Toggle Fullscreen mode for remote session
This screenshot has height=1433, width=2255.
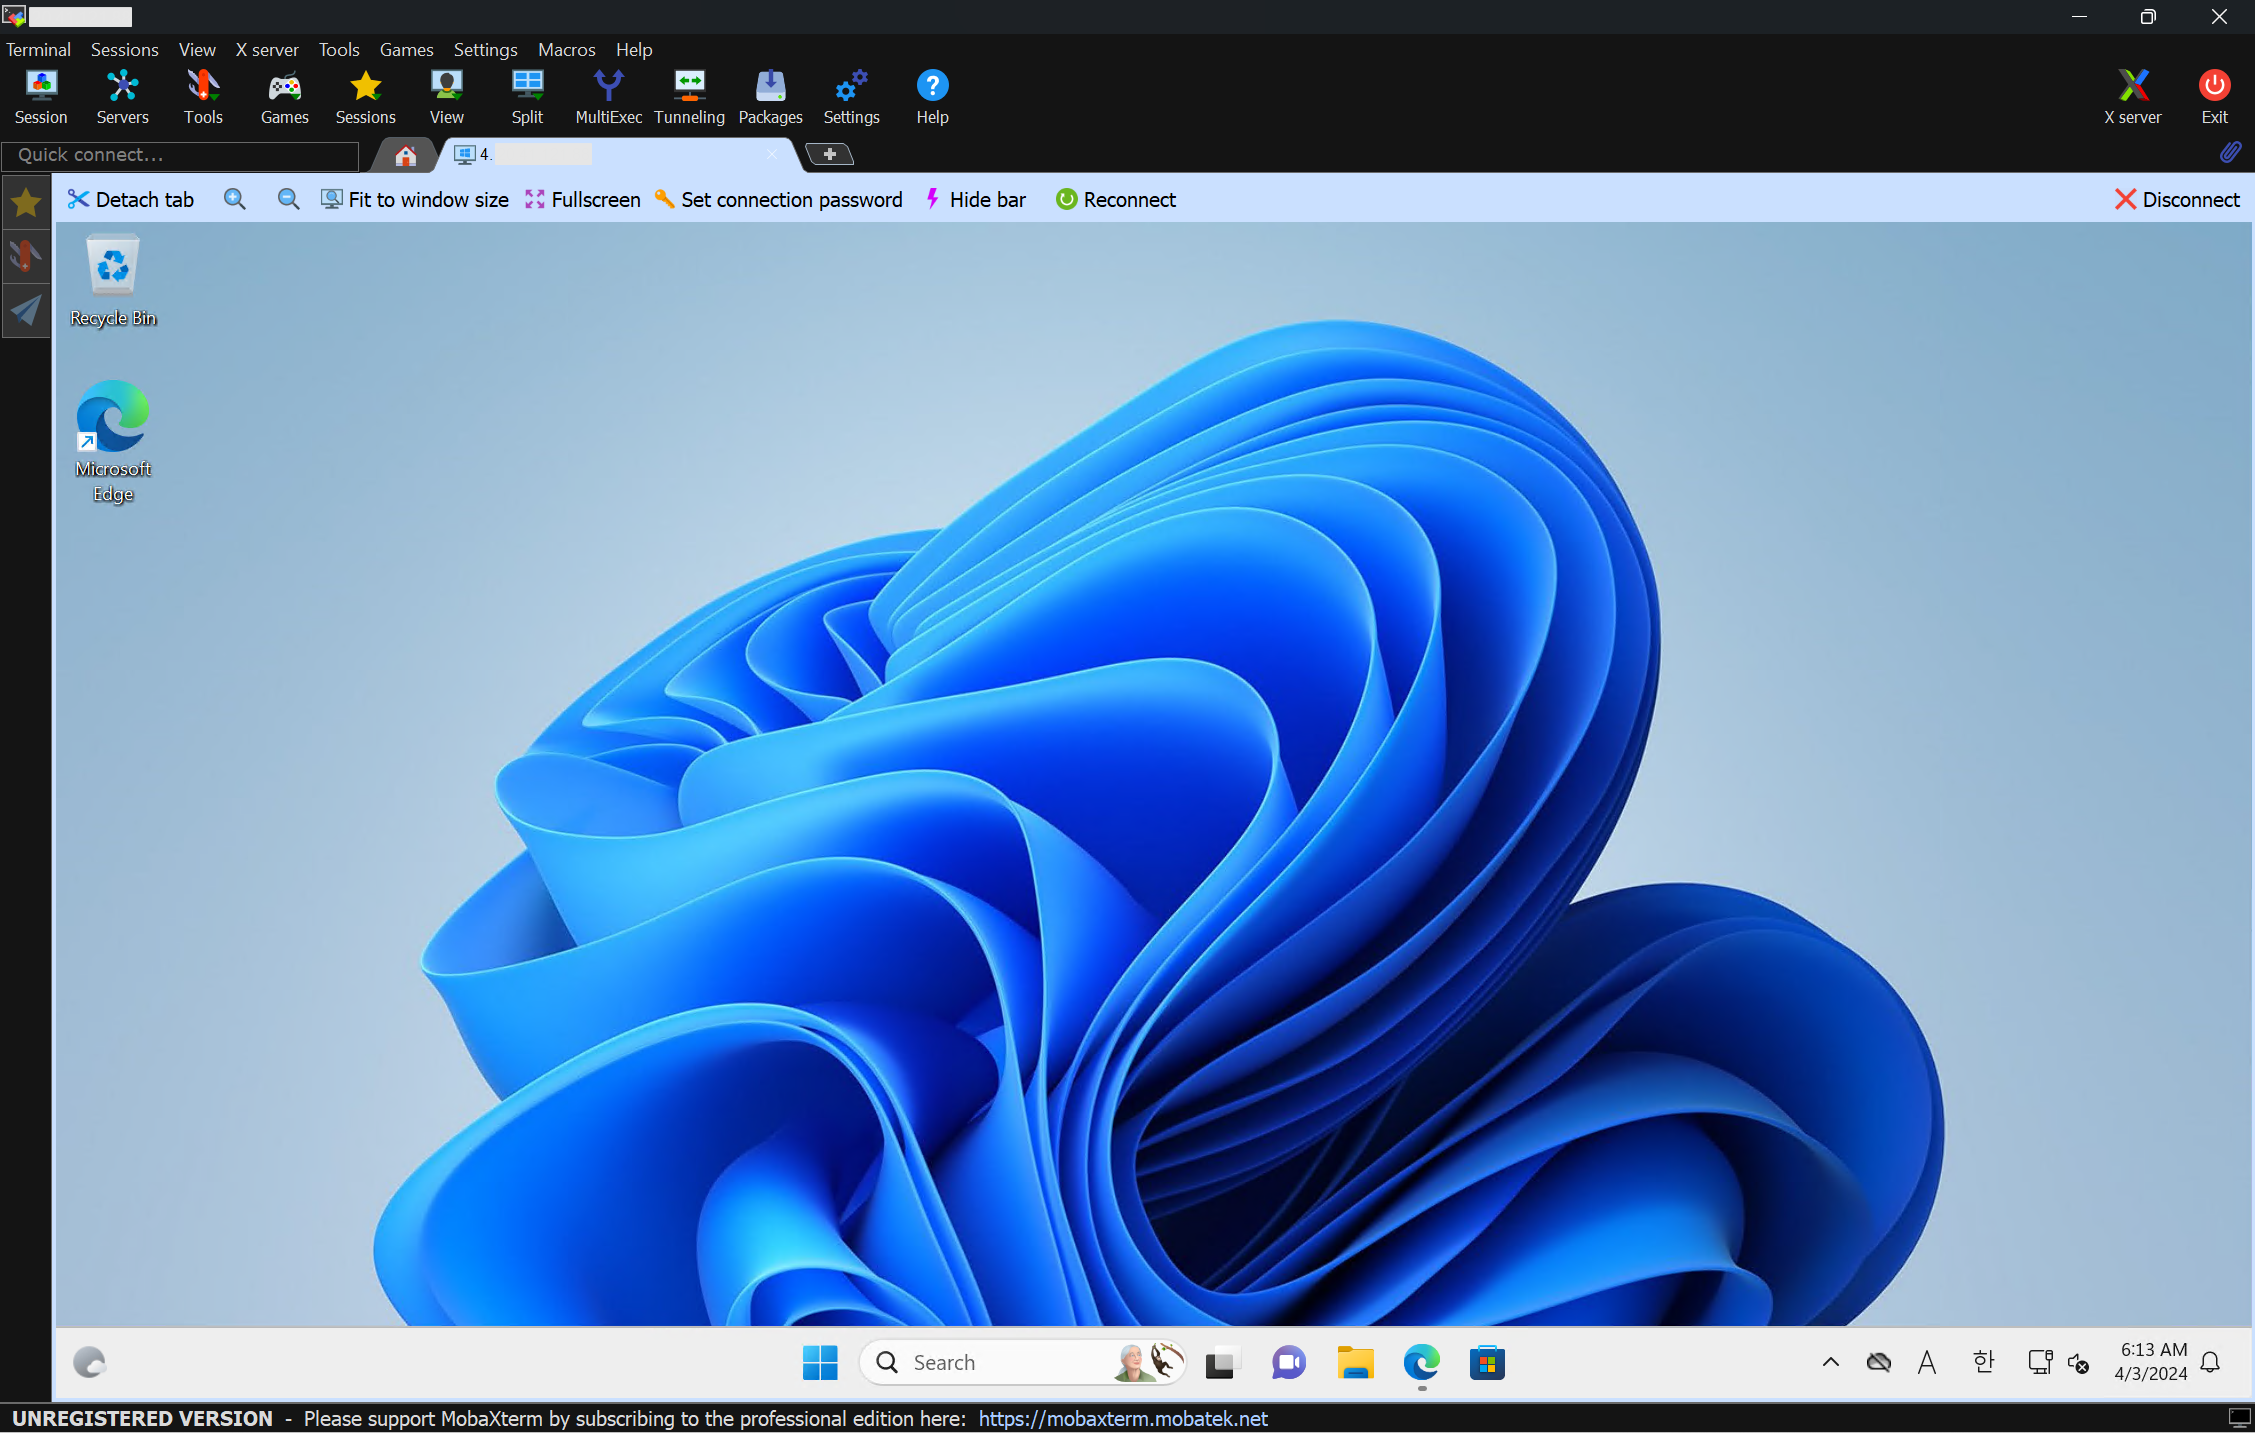[x=583, y=199]
